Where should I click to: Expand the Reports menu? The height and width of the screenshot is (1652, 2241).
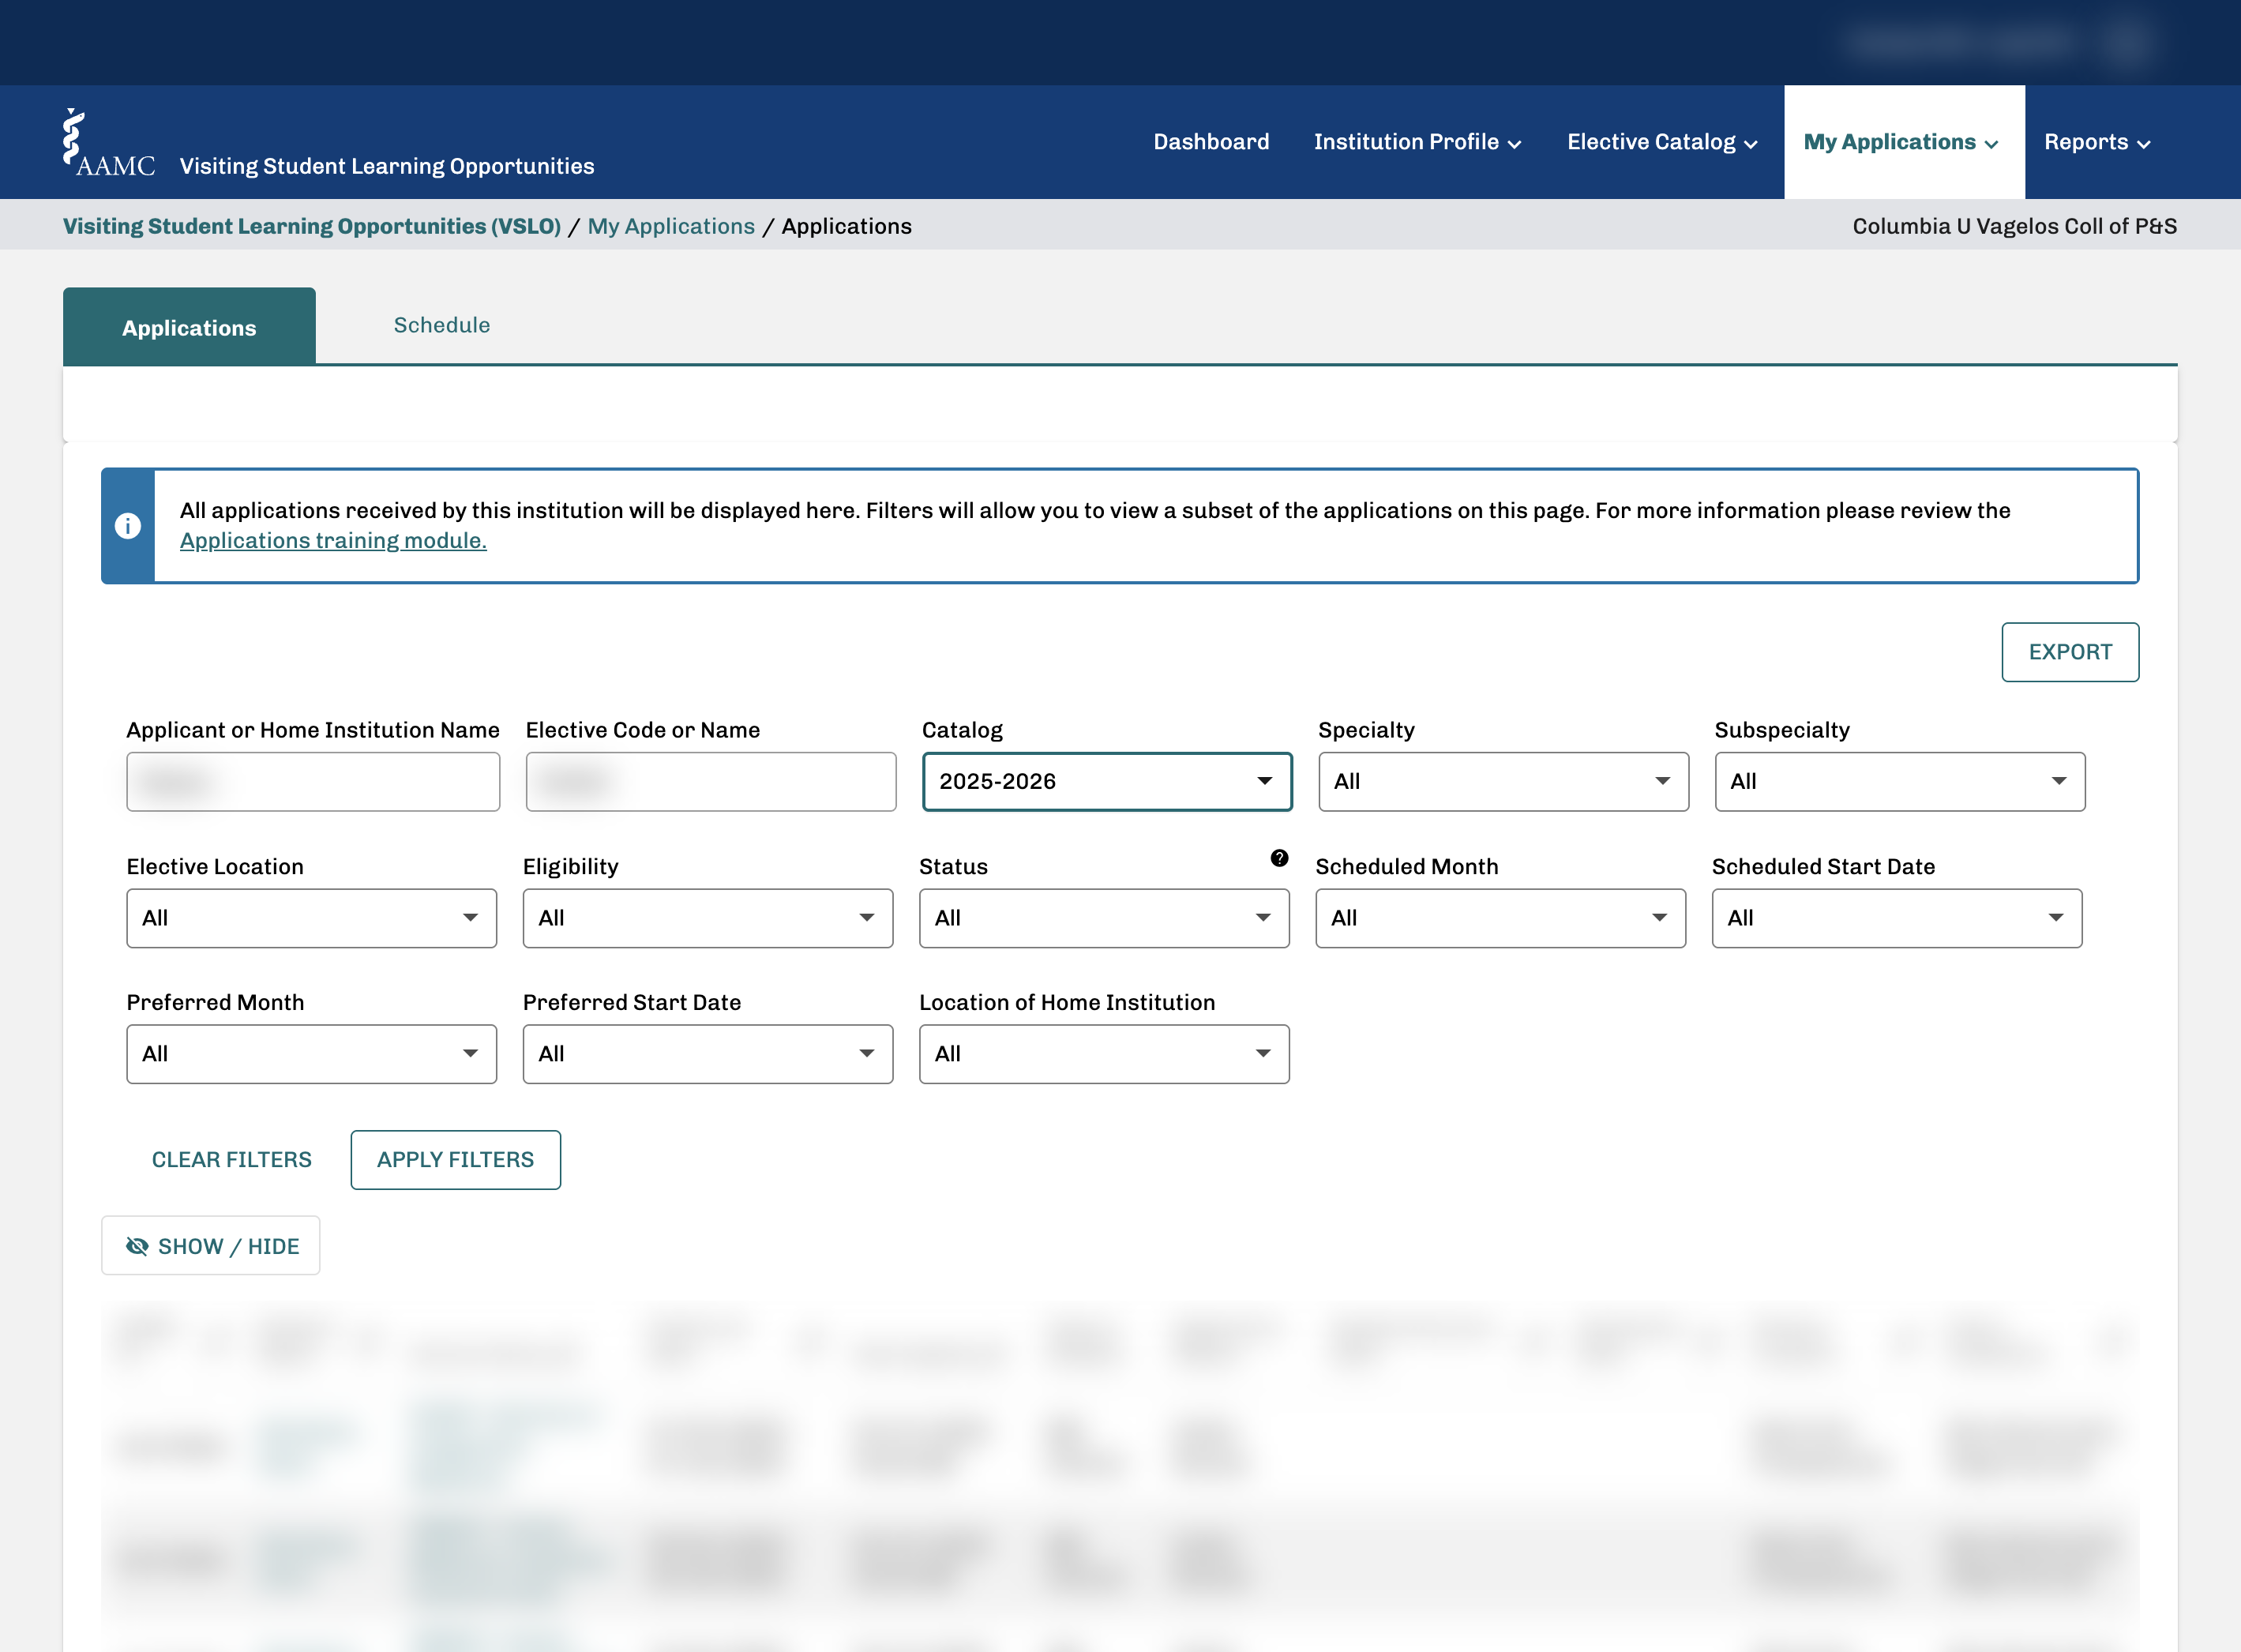coord(2097,142)
